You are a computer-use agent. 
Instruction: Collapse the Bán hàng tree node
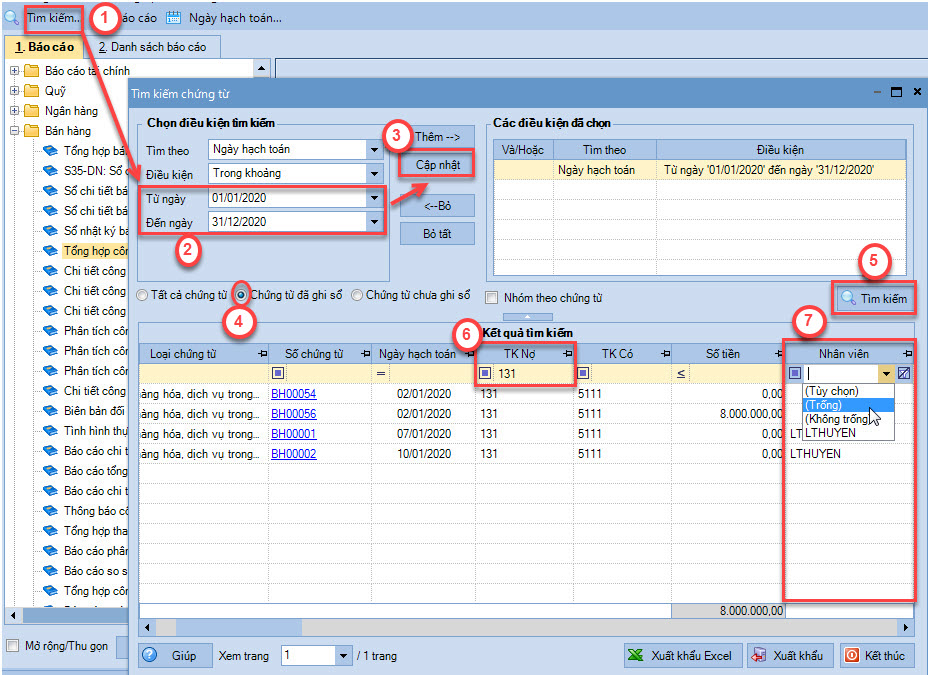(x=14, y=131)
